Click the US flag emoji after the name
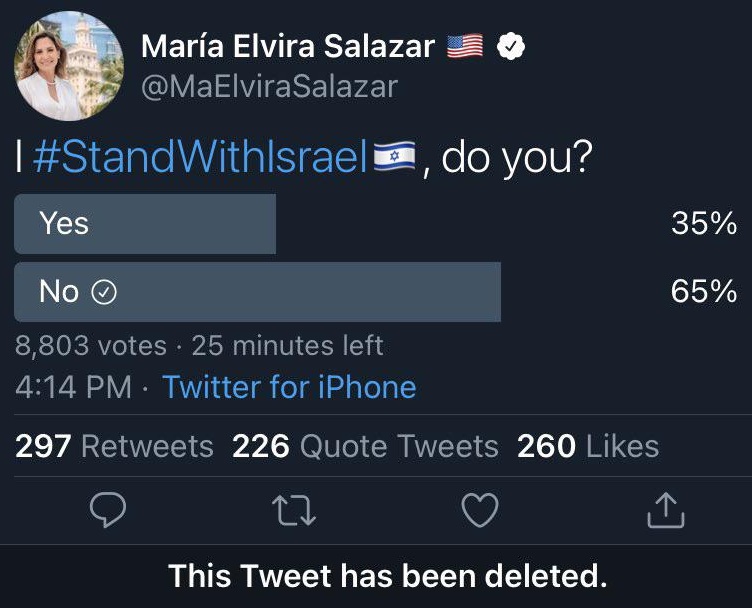This screenshot has width=752, height=608. pos(465,46)
